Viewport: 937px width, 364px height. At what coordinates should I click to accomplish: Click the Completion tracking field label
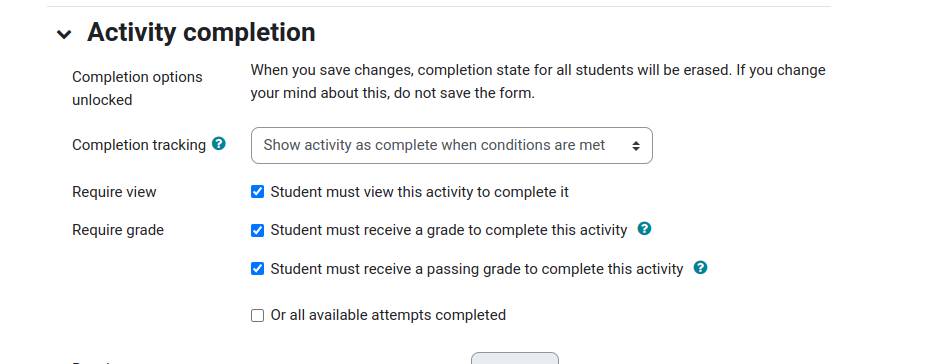(x=139, y=145)
